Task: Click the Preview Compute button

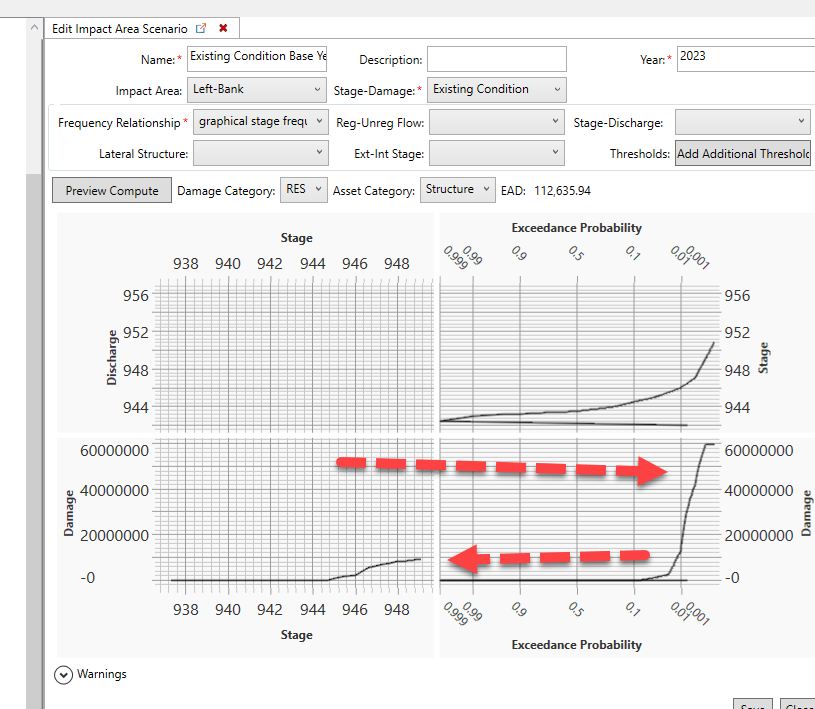Action: [111, 190]
